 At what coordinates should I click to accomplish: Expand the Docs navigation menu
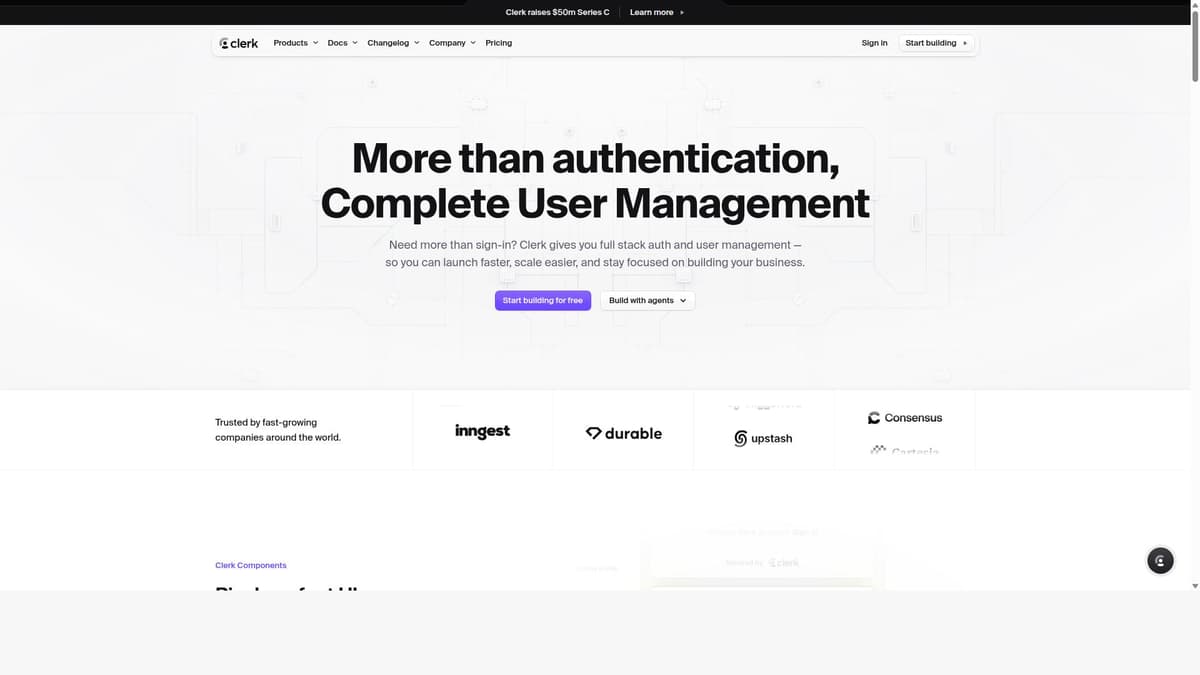342,43
